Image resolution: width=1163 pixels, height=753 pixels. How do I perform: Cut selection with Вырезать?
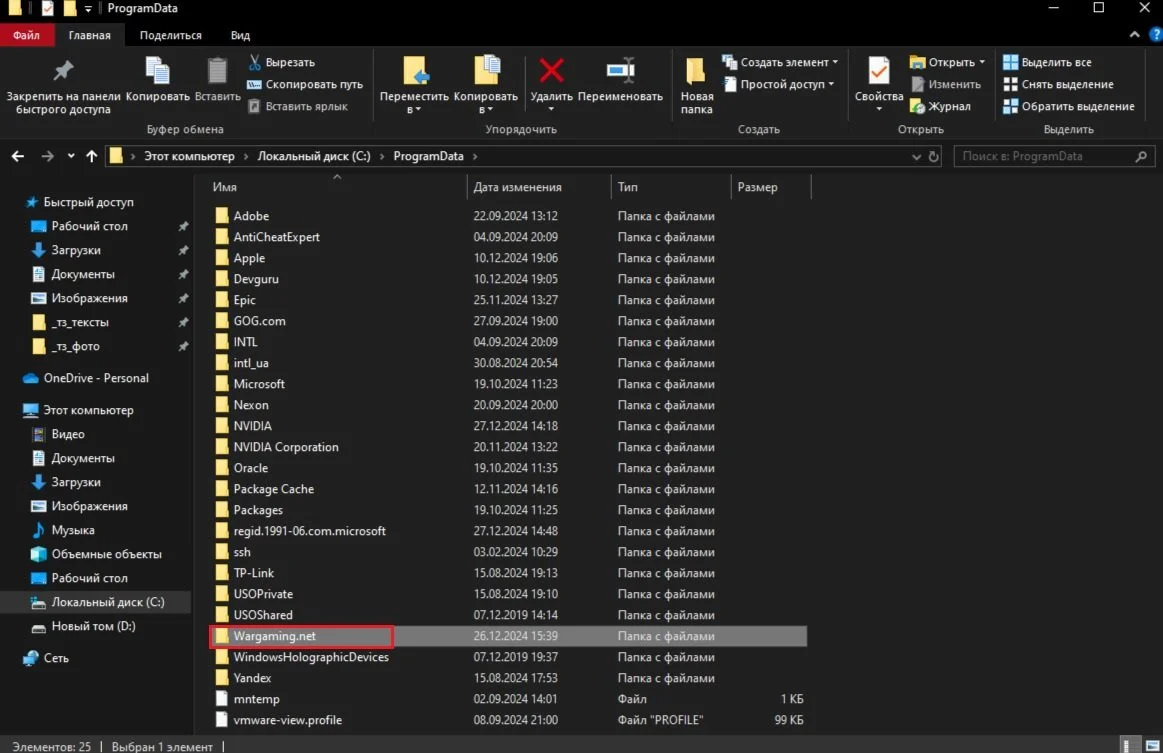coord(282,62)
